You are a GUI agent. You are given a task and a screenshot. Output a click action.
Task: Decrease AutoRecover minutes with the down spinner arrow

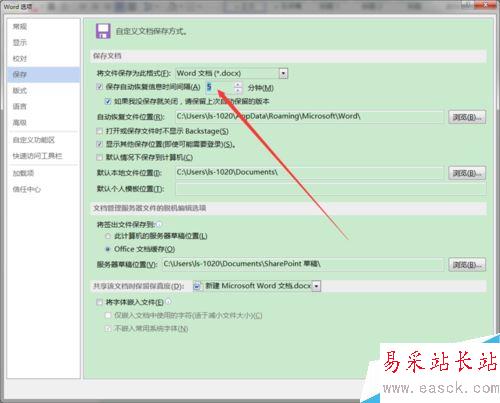point(238,90)
